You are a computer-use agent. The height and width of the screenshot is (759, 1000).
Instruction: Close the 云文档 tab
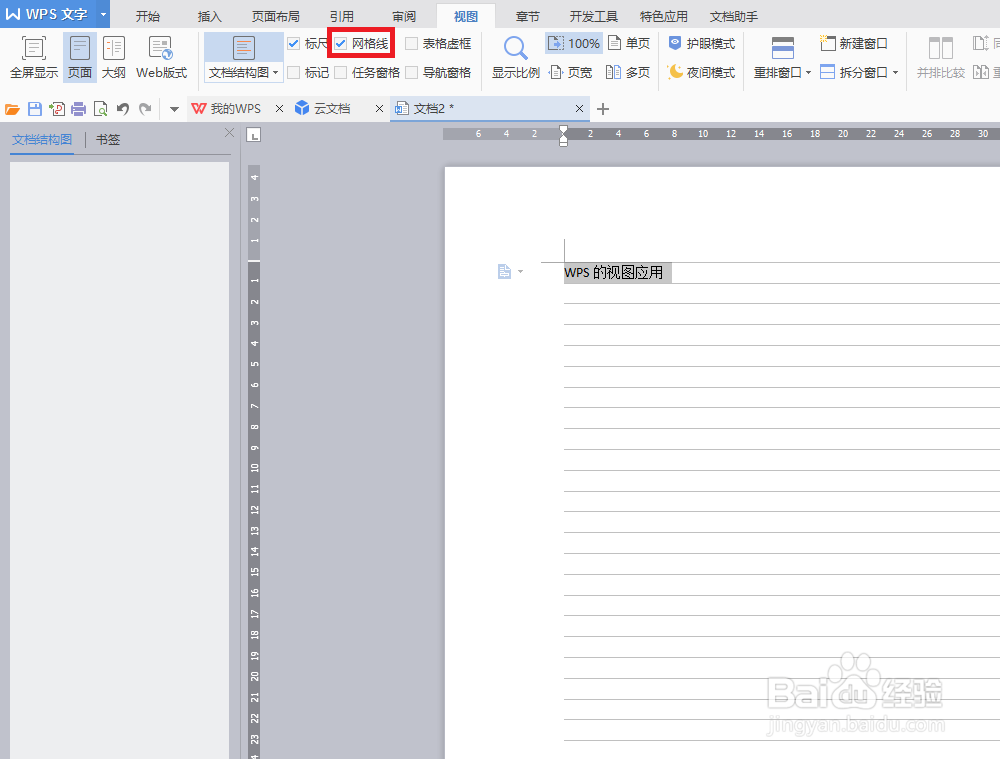379,109
